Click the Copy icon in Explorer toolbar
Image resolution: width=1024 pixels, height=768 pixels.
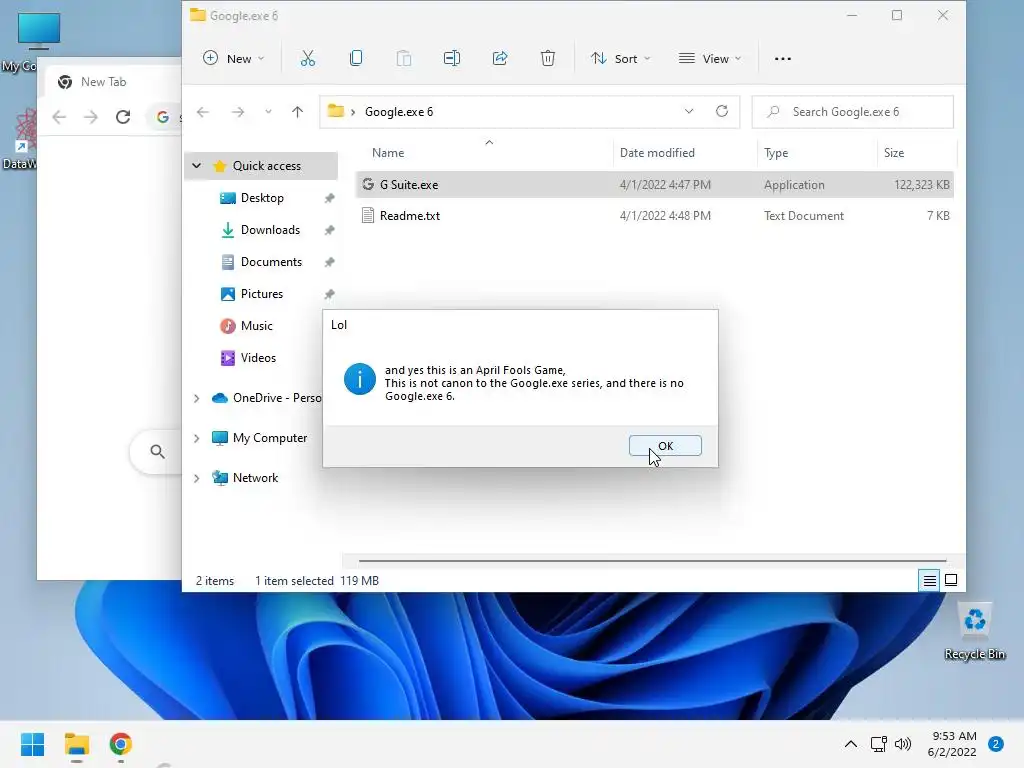tap(356, 59)
